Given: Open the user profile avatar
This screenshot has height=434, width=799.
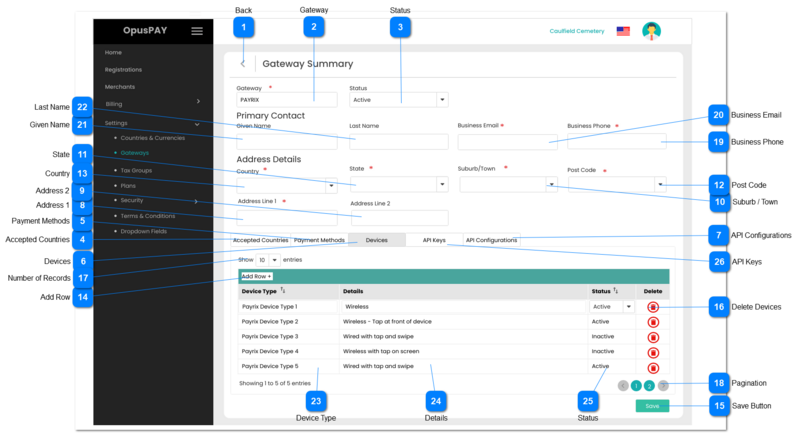Looking at the screenshot, I should (x=651, y=31).
